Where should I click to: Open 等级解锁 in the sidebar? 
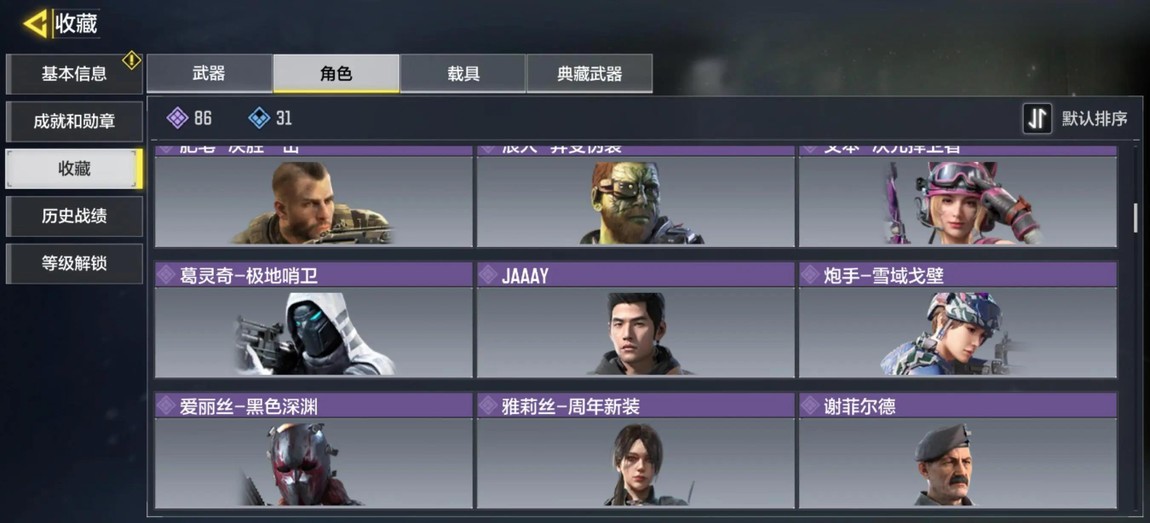(74, 263)
